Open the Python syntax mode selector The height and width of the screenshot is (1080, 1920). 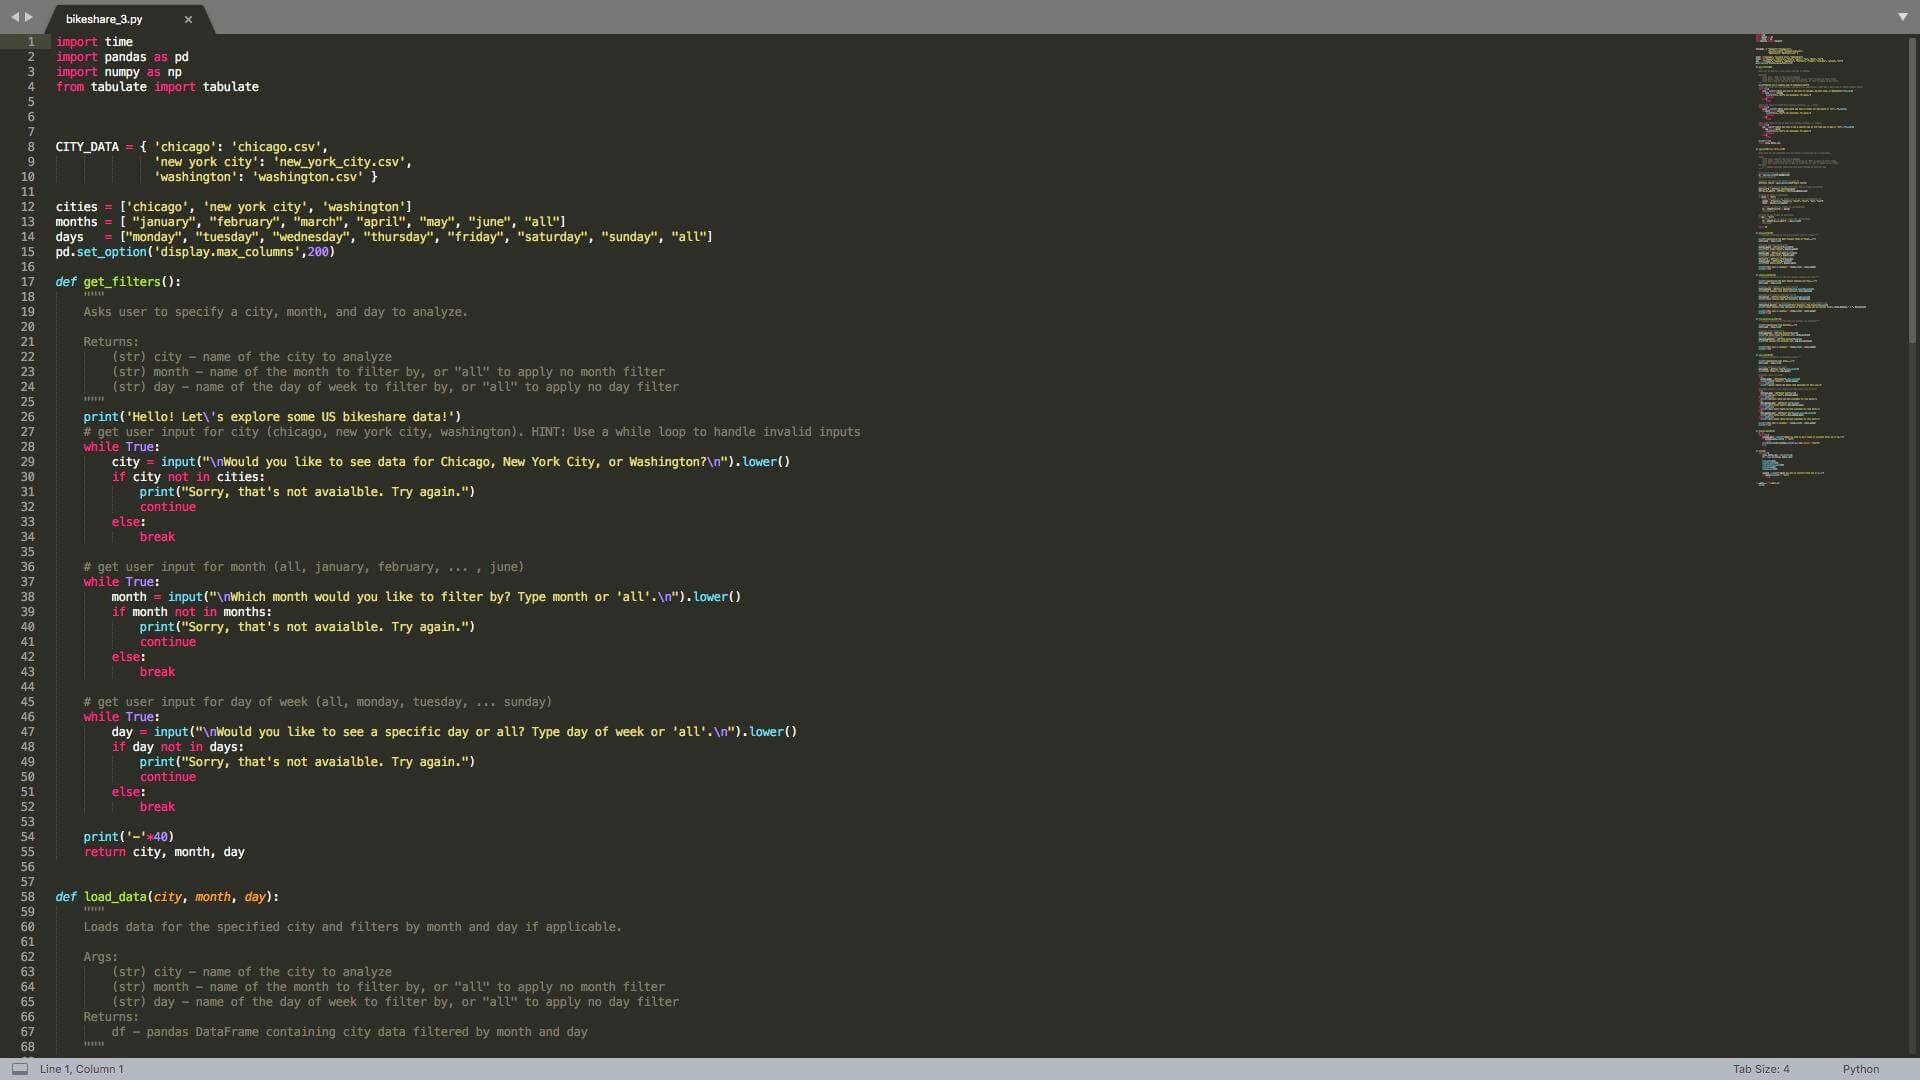[x=1858, y=1069]
